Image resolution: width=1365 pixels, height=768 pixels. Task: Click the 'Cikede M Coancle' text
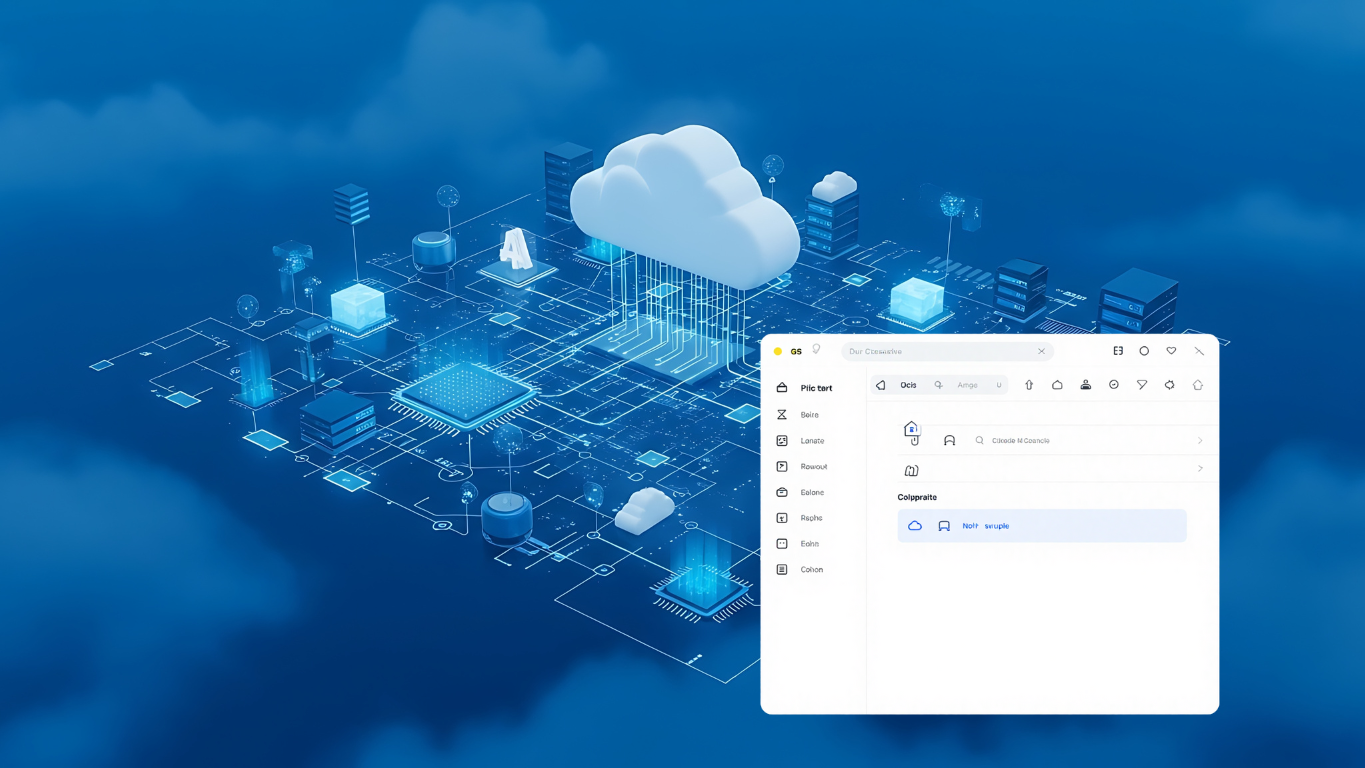[1021, 441]
